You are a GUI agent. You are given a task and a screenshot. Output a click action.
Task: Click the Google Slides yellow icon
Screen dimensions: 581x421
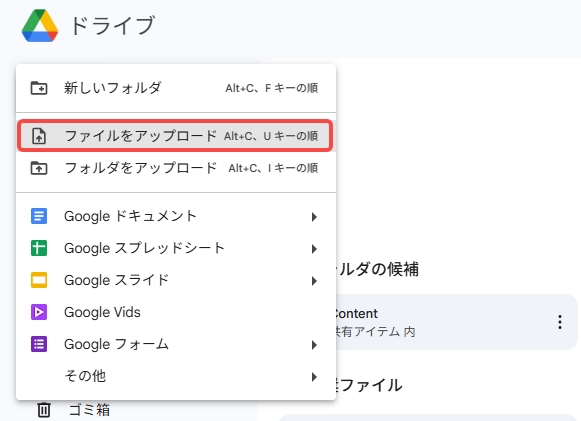[x=39, y=280]
